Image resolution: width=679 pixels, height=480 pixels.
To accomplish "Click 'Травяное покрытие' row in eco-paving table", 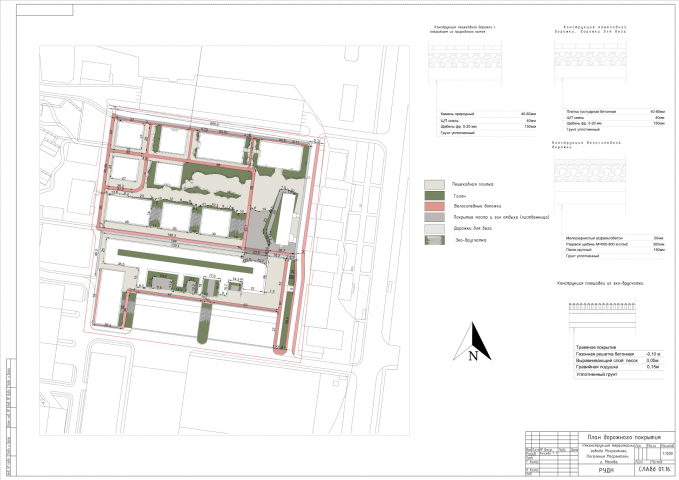I will click(620, 347).
